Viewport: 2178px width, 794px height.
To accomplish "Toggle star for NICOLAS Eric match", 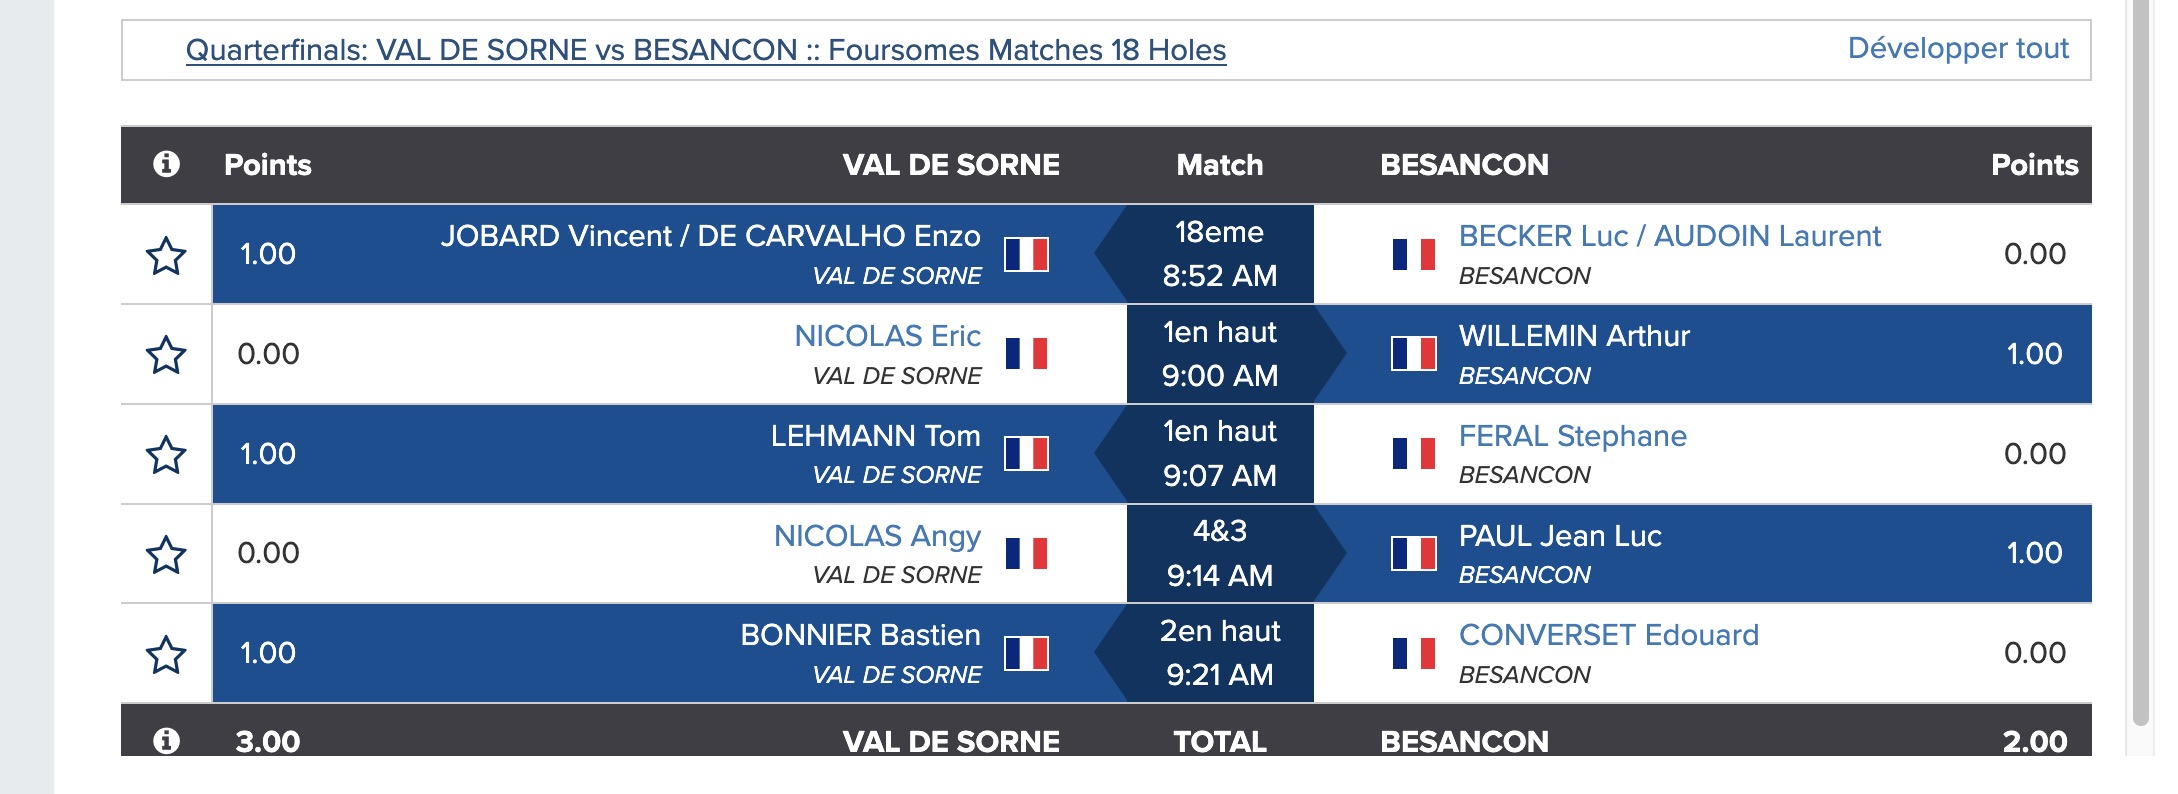I will point(166,354).
